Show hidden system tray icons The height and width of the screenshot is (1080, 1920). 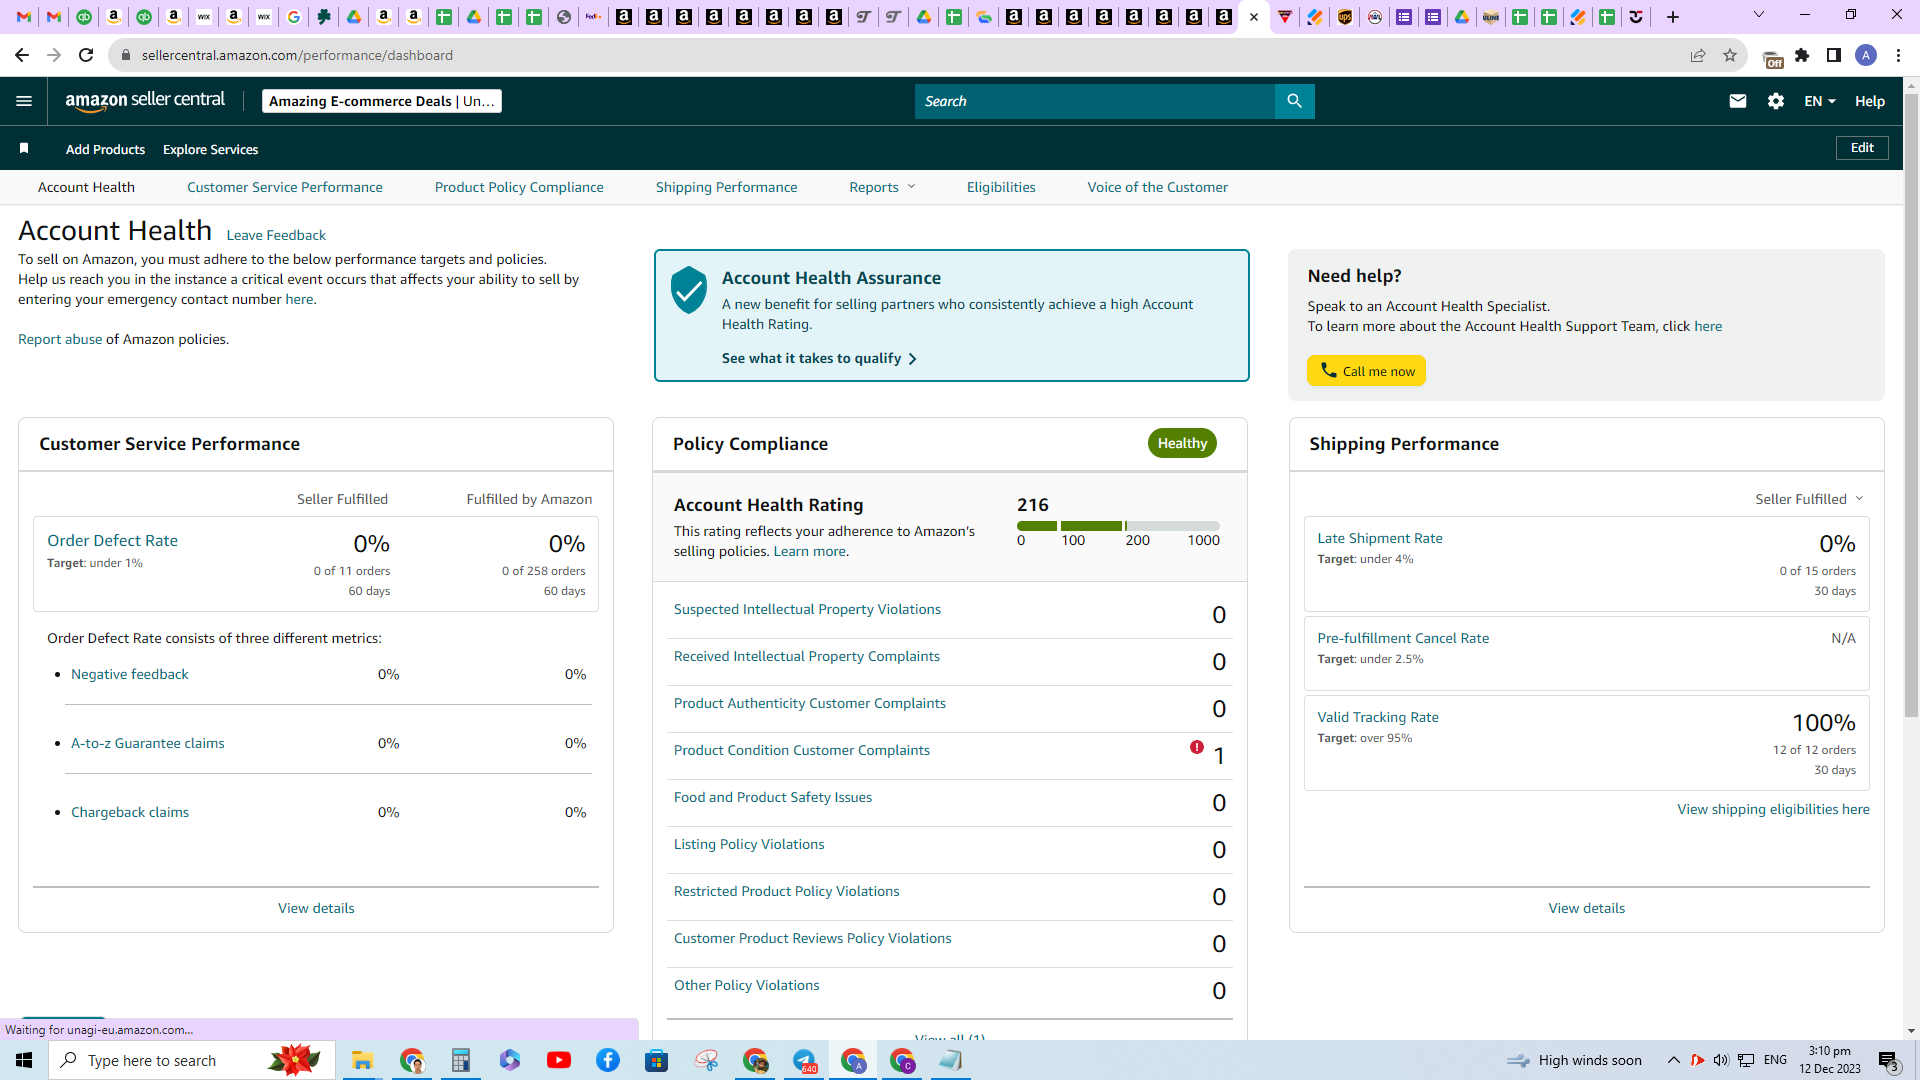point(1673,1060)
